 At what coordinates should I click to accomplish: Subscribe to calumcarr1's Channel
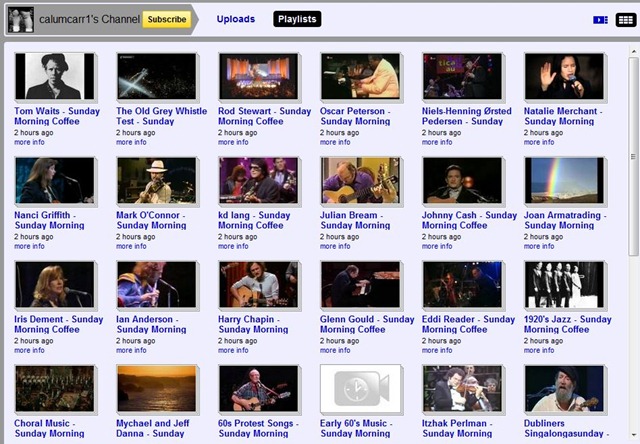coord(167,19)
